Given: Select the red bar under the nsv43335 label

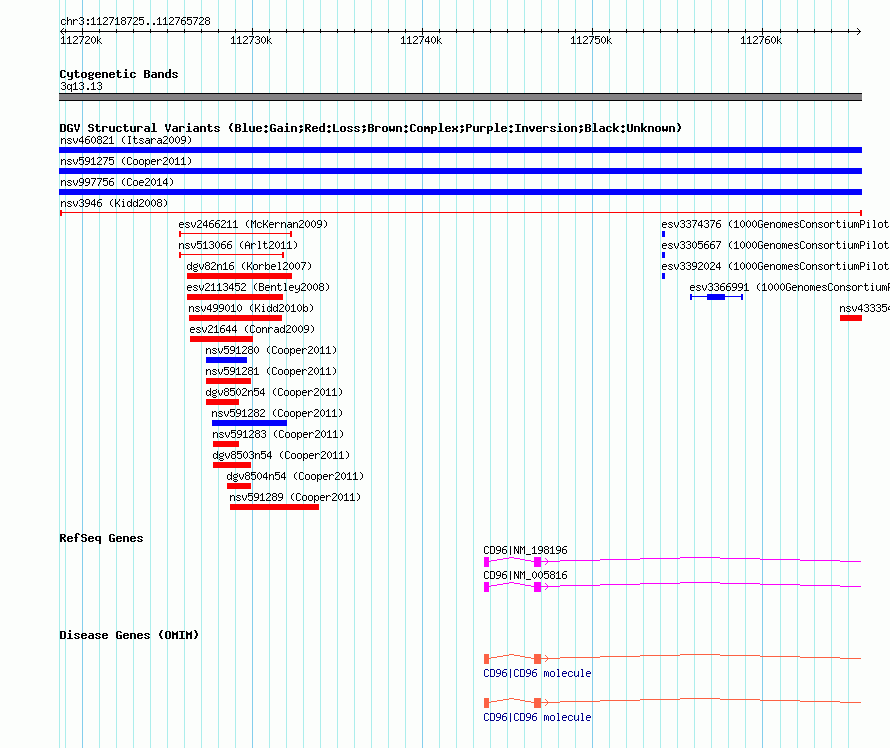Looking at the screenshot, I should 851,318.
